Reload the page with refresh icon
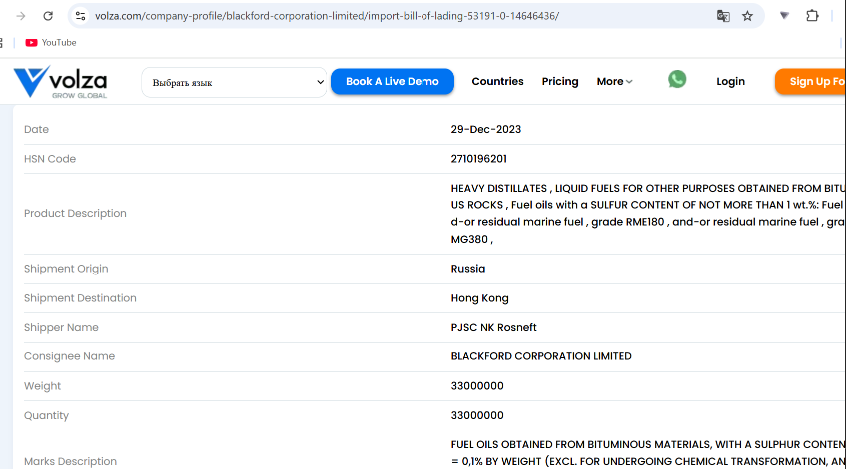 pos(48,16)
